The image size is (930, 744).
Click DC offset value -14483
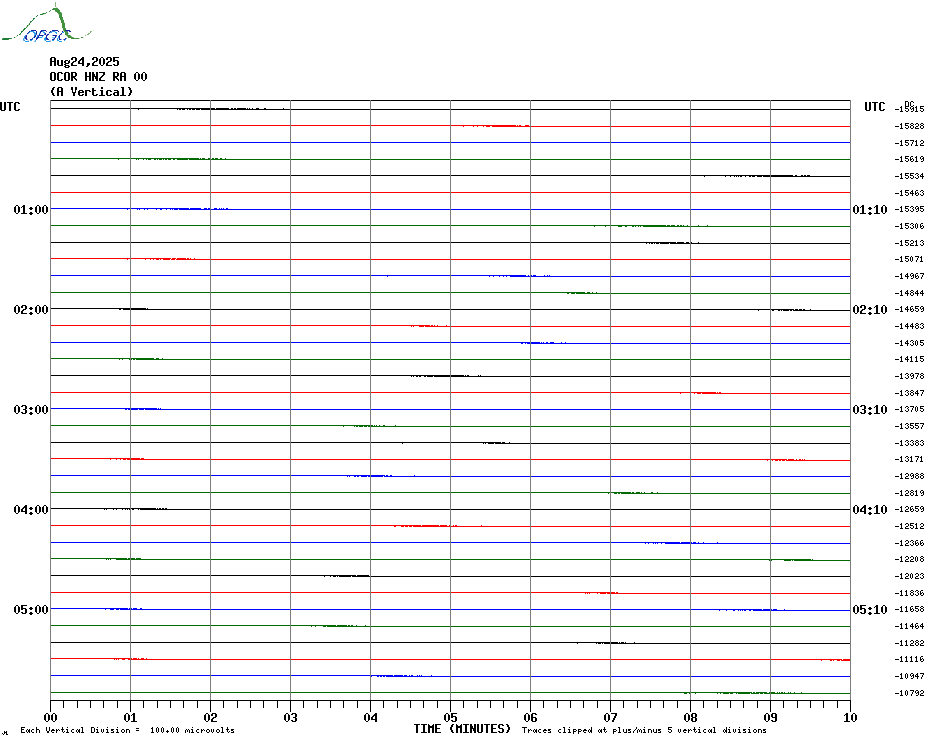[x=909, y=326]
